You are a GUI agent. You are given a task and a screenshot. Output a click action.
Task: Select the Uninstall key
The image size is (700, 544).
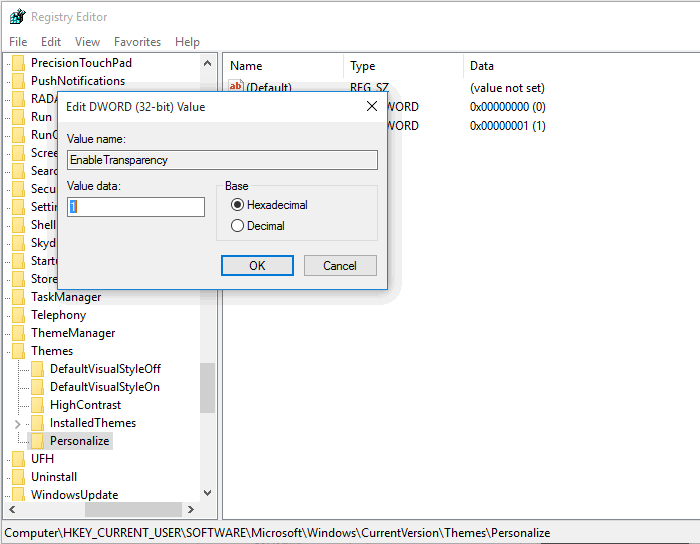tap(54, 477)
